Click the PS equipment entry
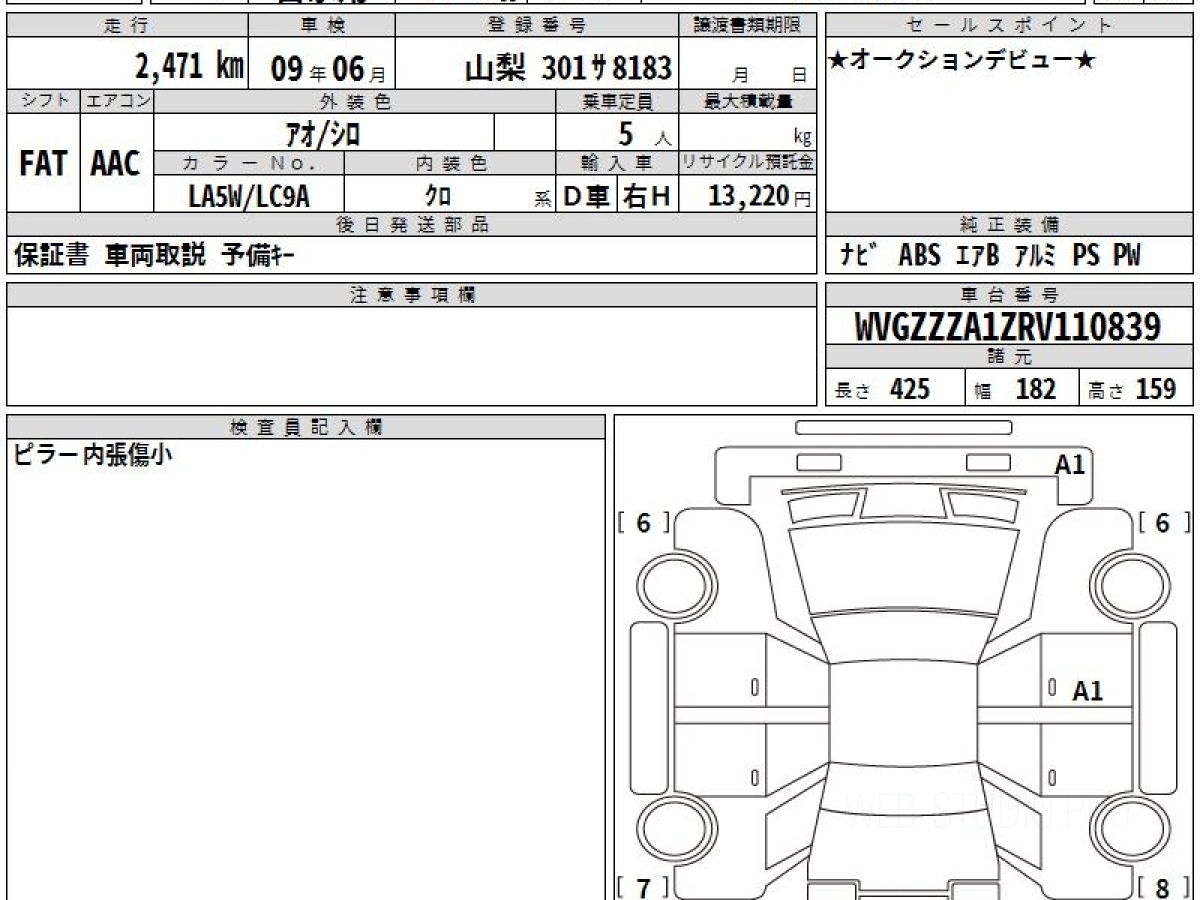The height and width of the screenshot is (900, 1200). tap(1086, 255)
